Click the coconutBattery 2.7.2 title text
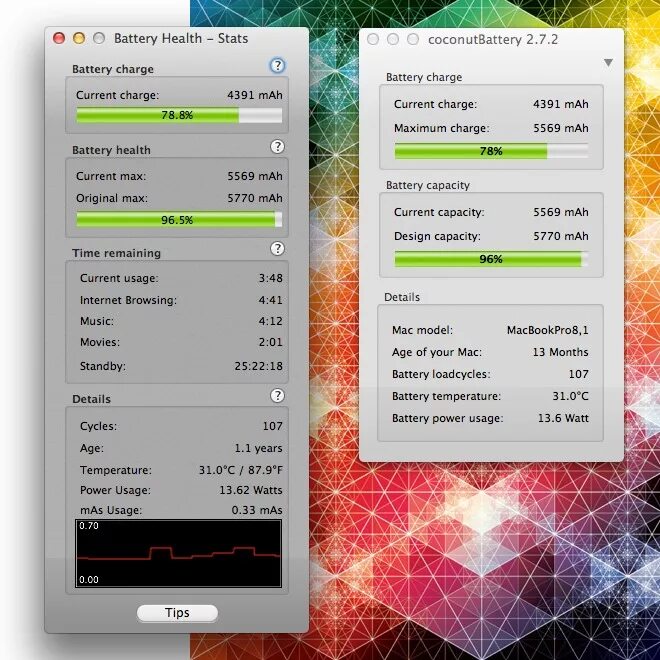The image size is (660, 660). (x=493, y=40)
